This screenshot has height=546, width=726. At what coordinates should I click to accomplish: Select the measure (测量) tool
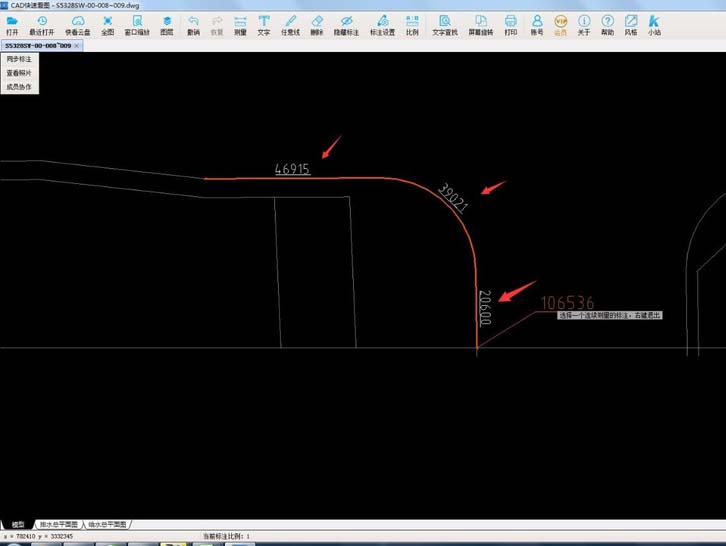pyautogui.click(x=240, y=25)
